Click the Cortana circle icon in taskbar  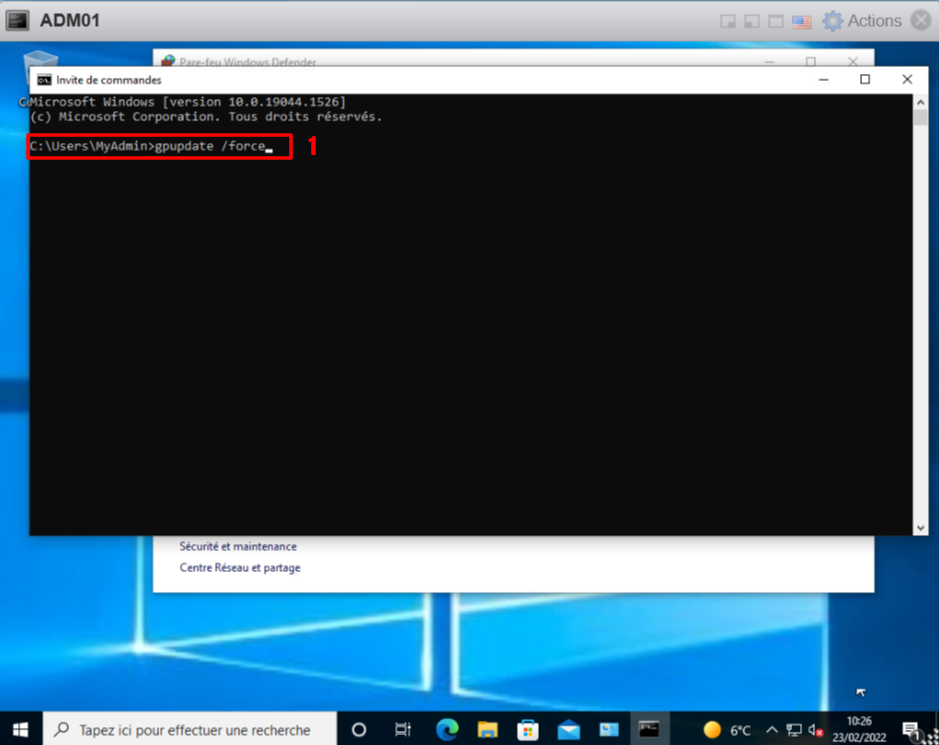point(359,729)
